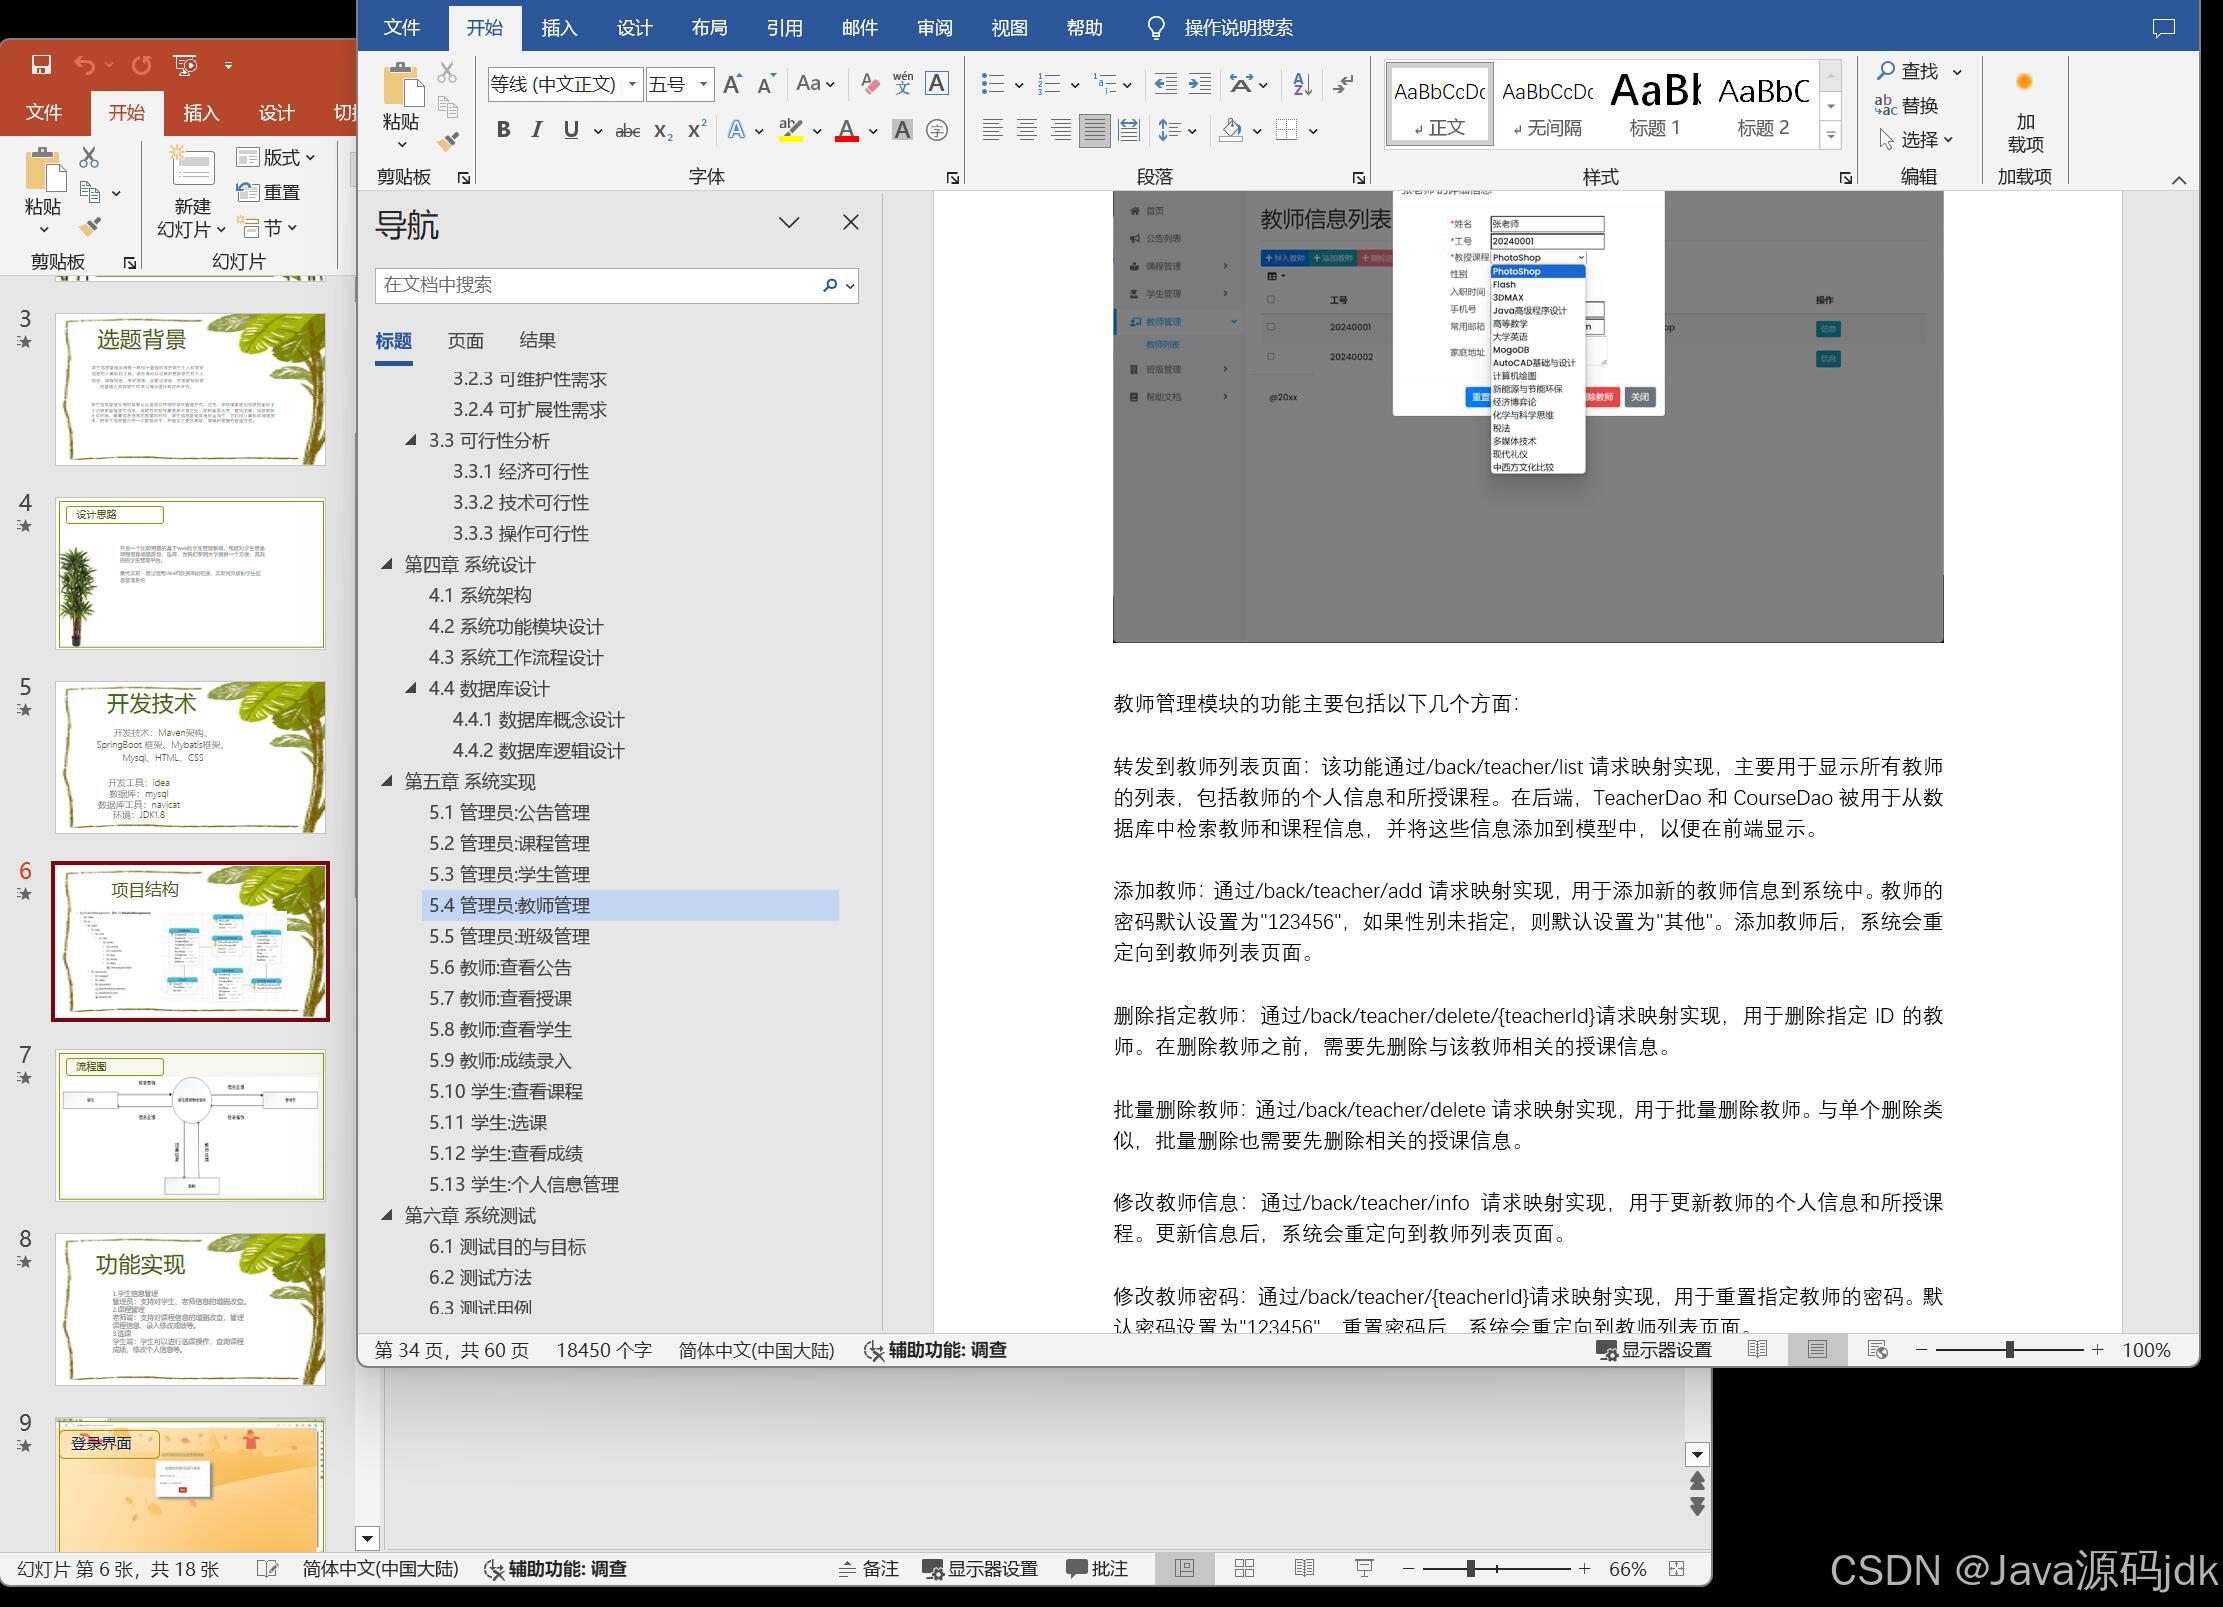This screenshot has height=1607, width=2223.
Task: Open 版式 layout dropdown in PowerPoint
Action: pos(277,157)
